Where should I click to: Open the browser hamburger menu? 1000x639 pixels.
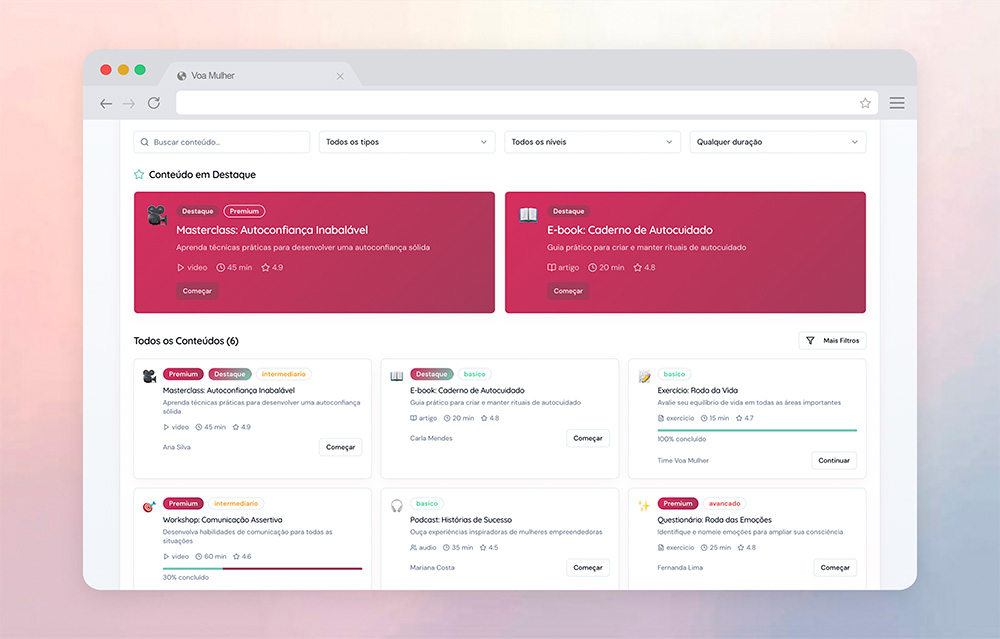point(897,103)
